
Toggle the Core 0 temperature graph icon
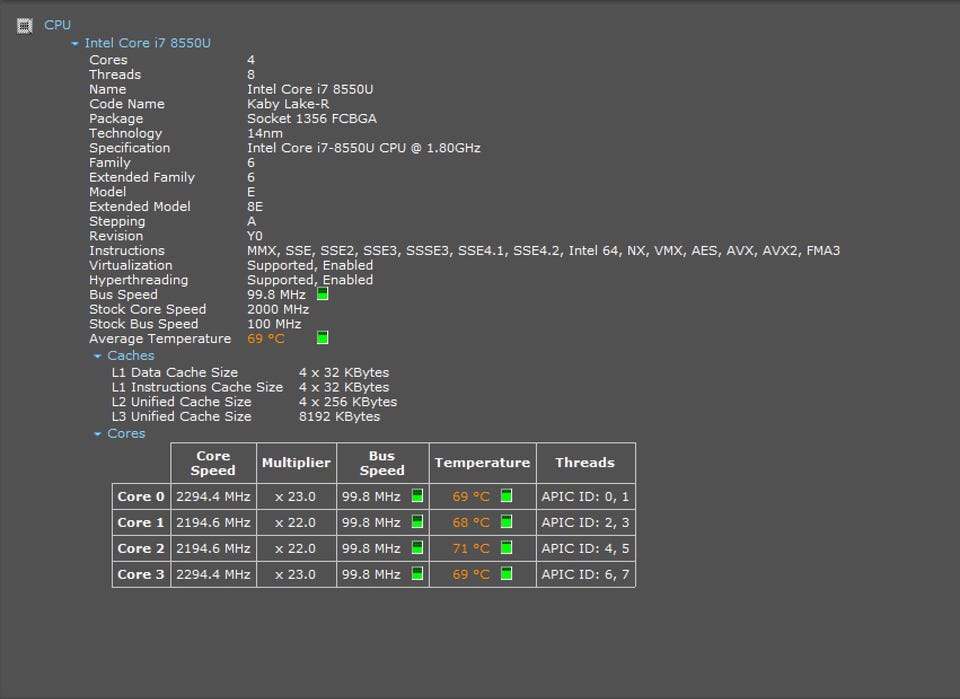[506, 496]
